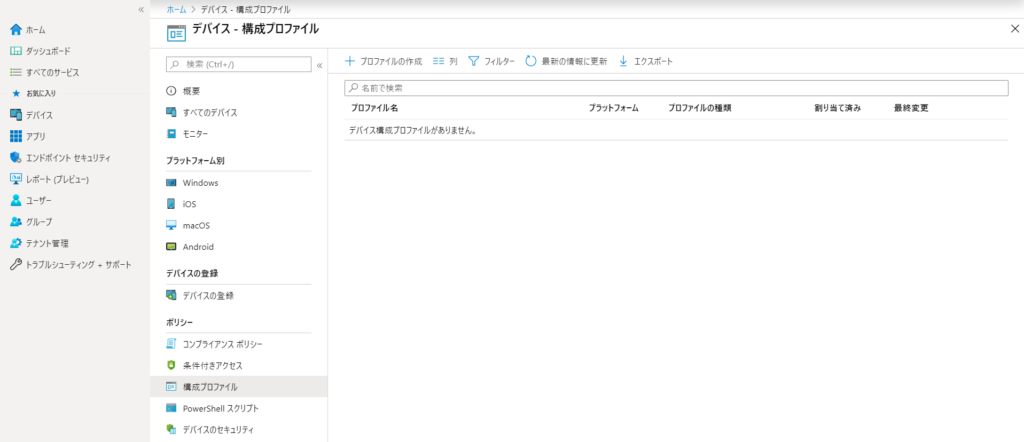Image resolution: width=1024 pixels, height=442 pixels.
Task: Click the デバイス構成プロファイルがありません message
Action: tap(412, 130)
